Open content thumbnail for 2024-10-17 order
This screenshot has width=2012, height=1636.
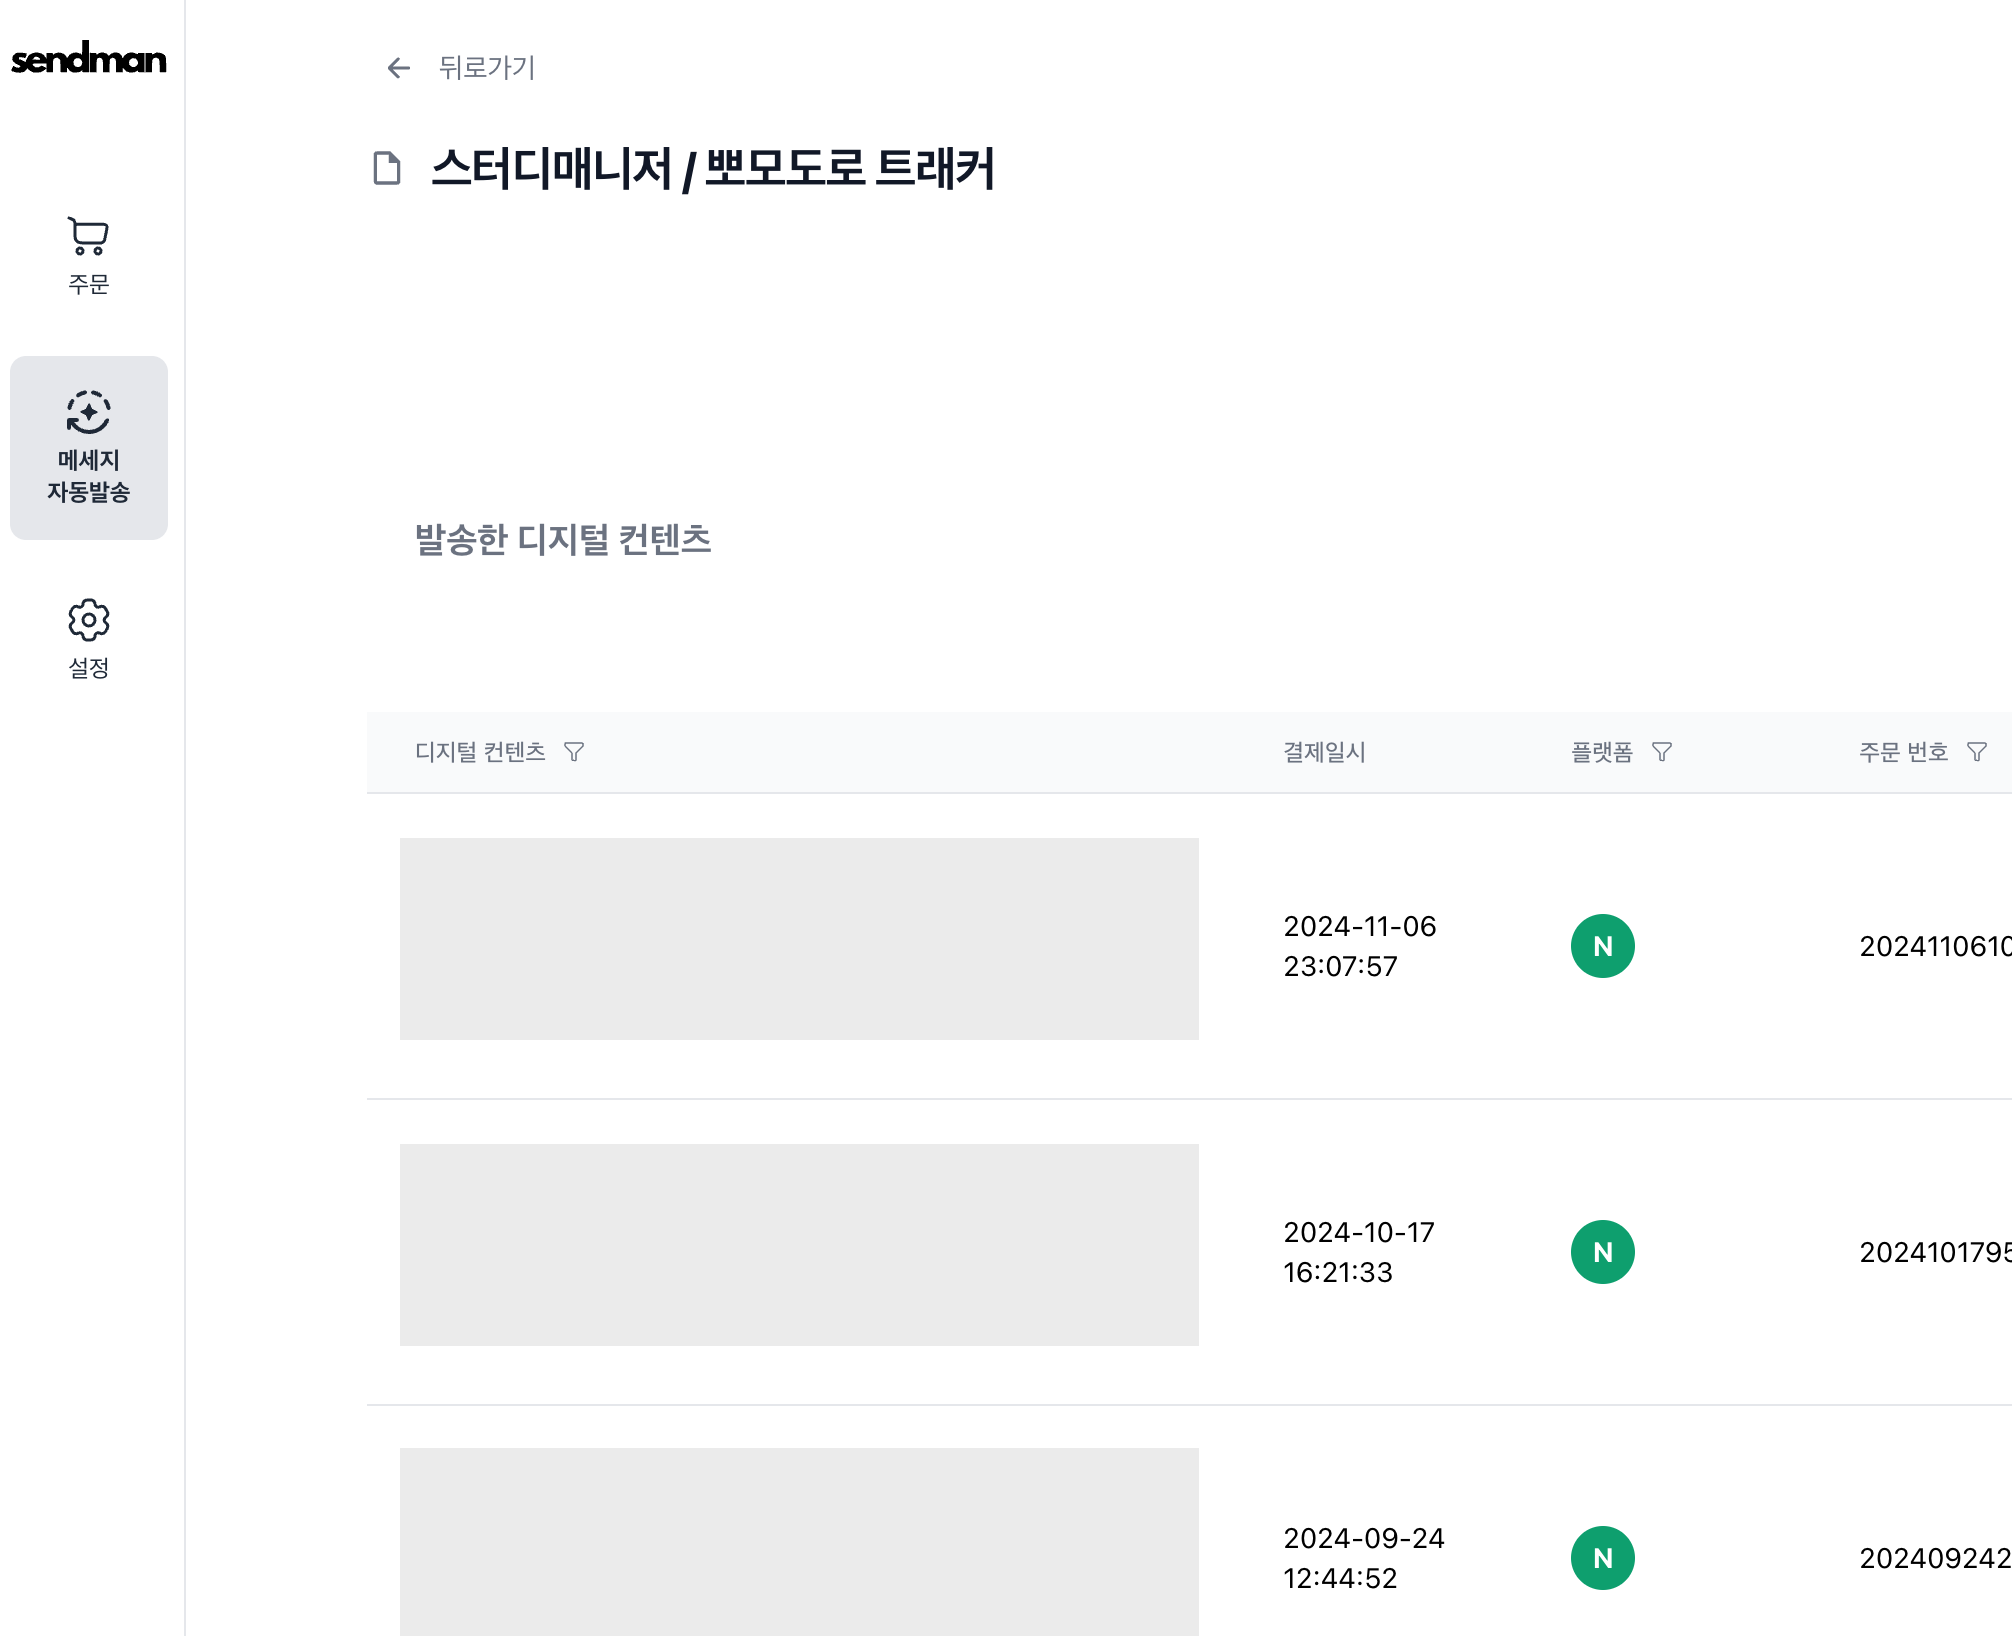tap(799, 1245)
